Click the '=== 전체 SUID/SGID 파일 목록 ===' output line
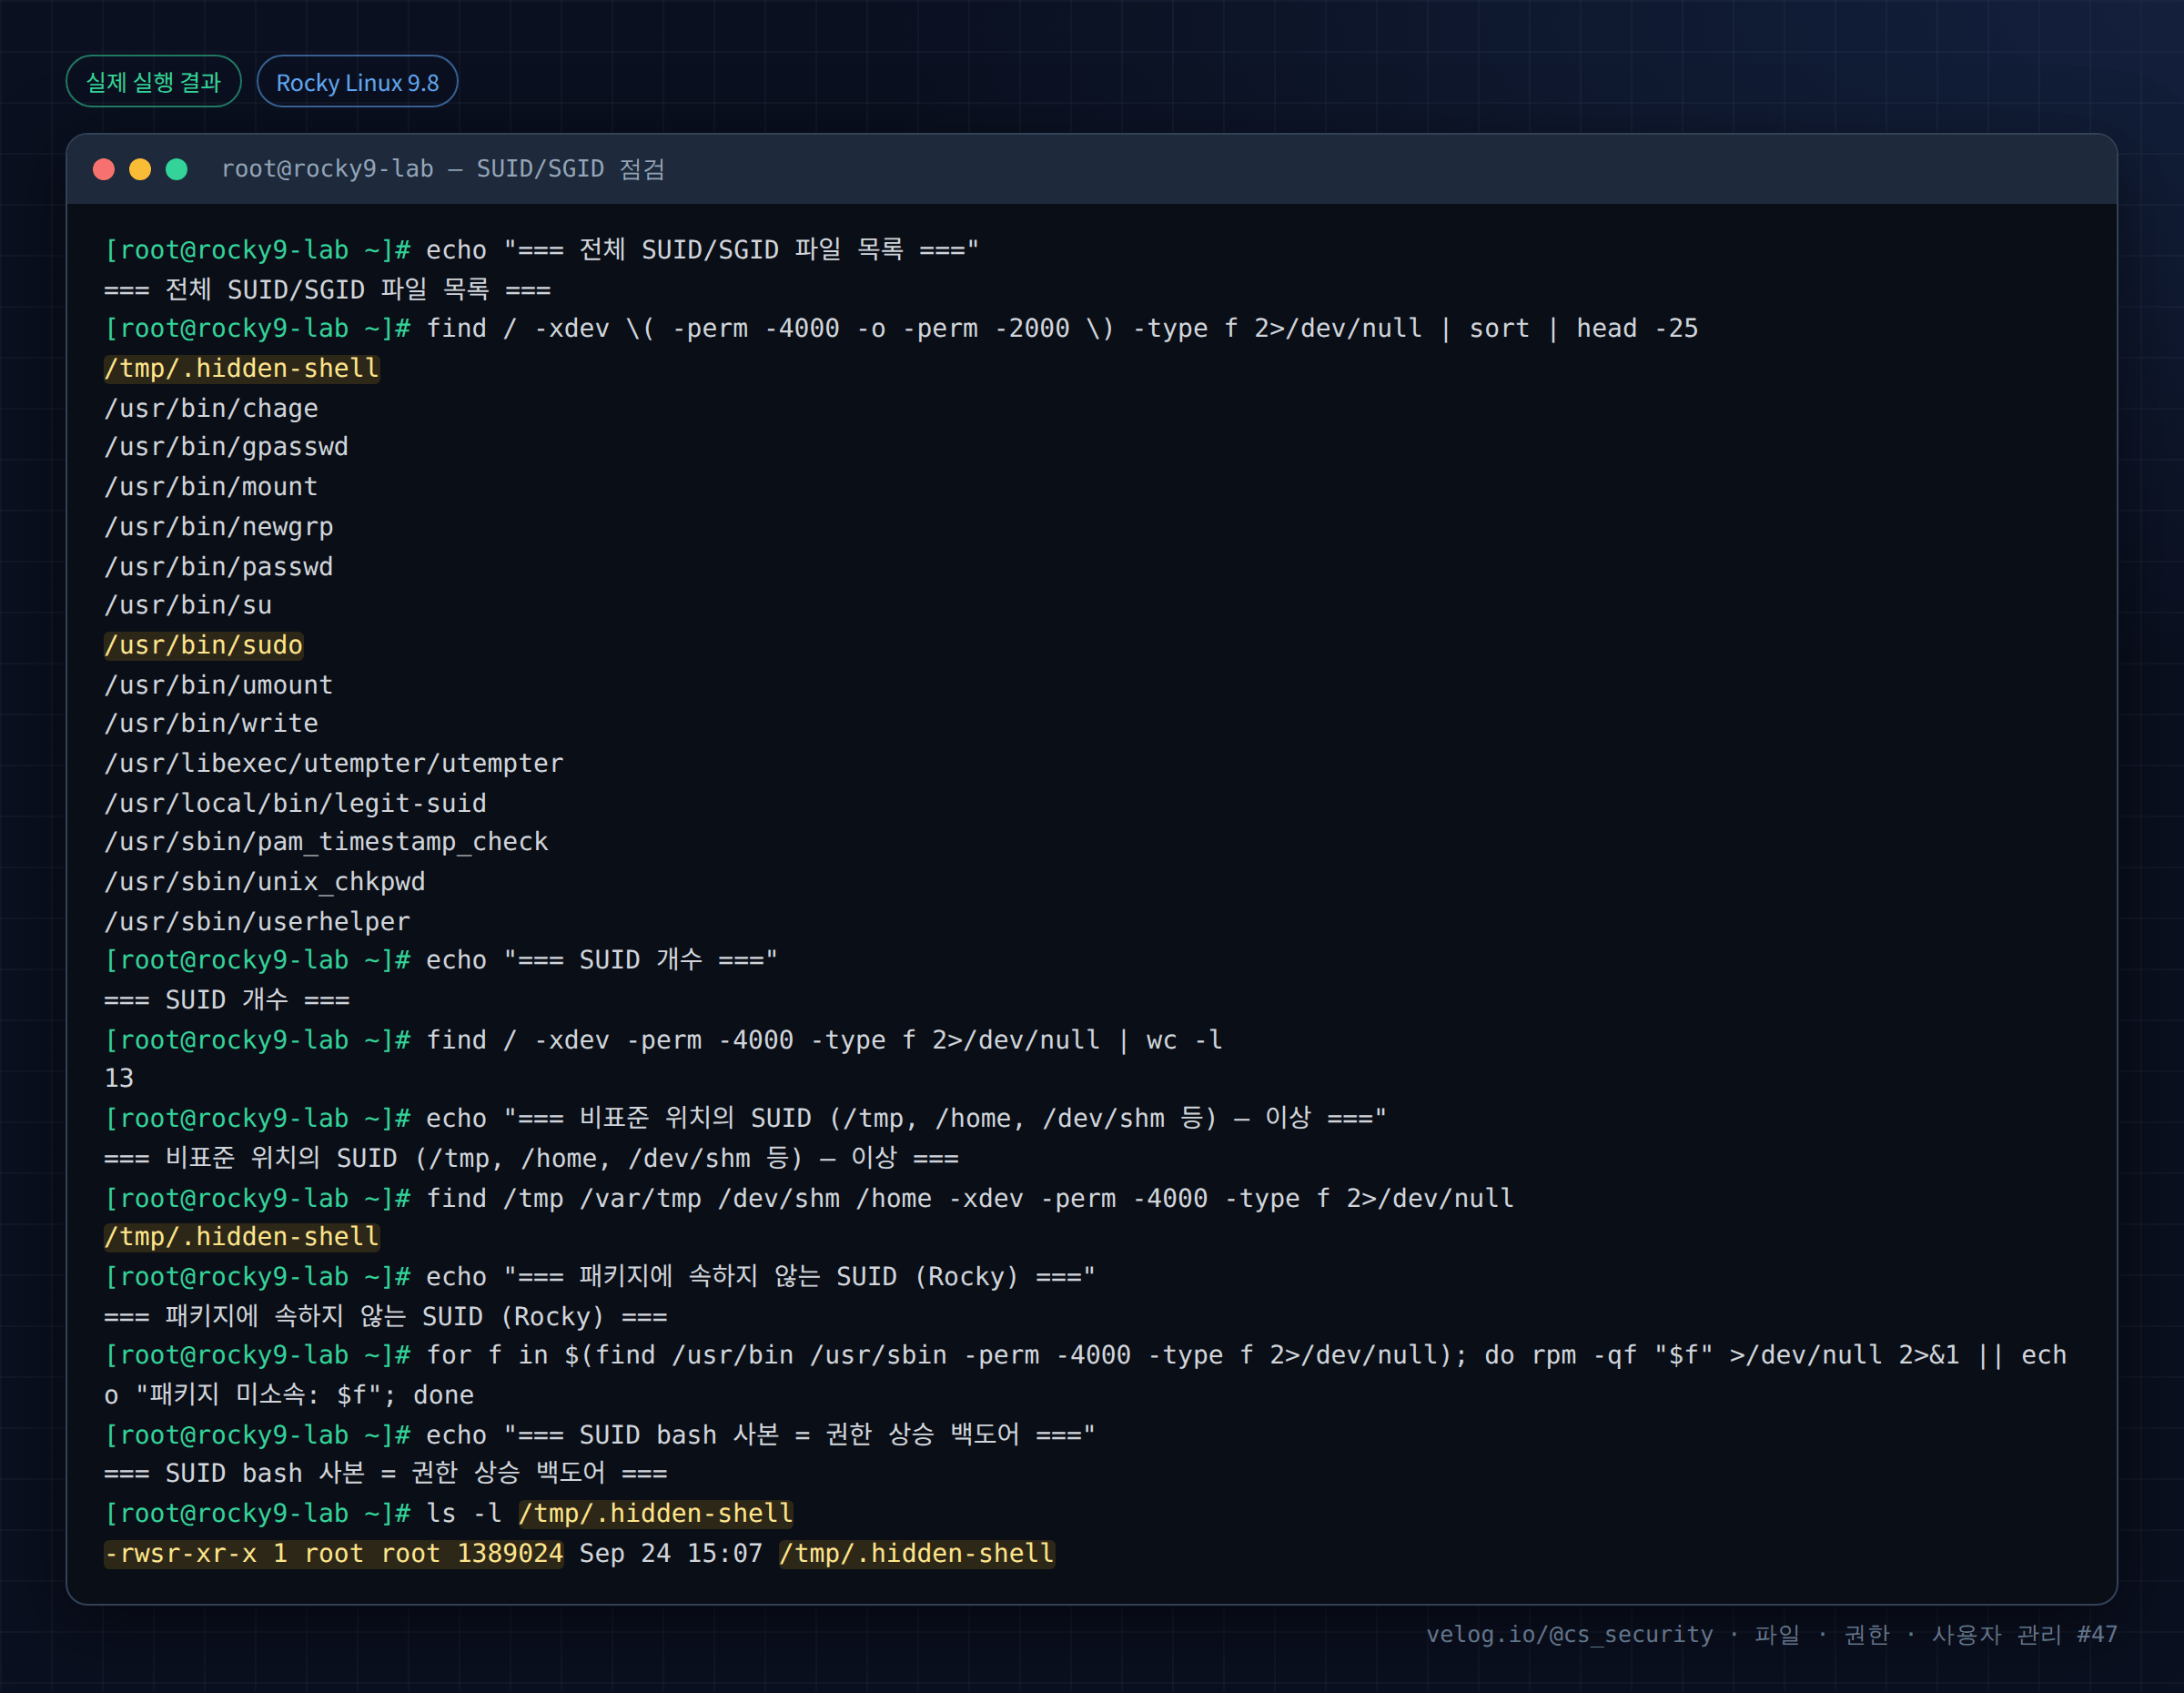 click(x=327, y=290)
